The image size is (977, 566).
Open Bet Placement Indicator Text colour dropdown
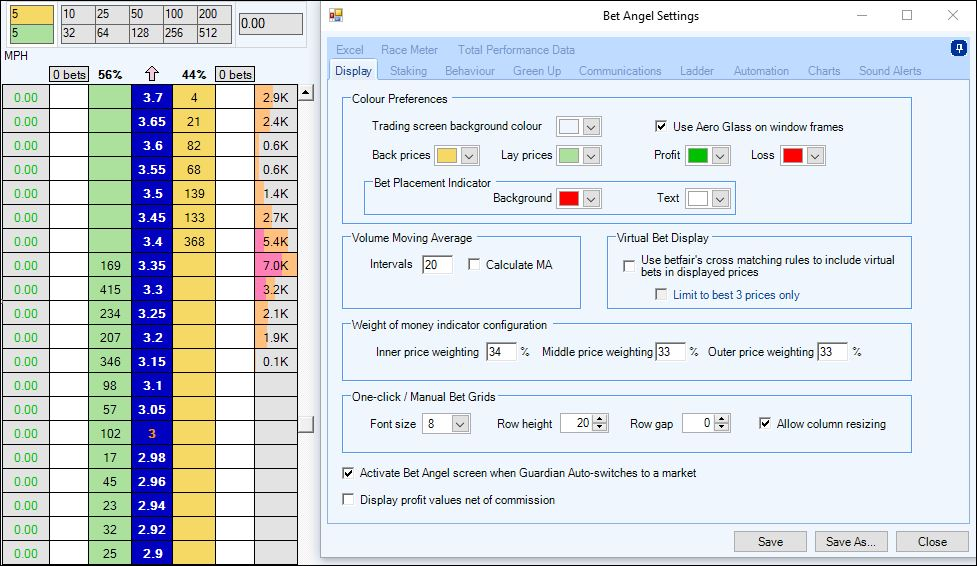click(720, 199)
